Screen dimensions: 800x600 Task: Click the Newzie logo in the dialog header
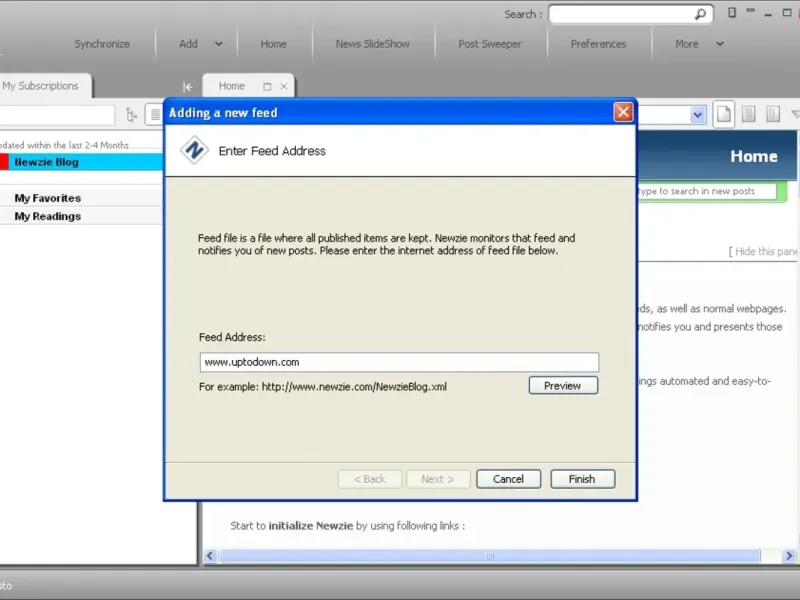click(x=194, y=151)
